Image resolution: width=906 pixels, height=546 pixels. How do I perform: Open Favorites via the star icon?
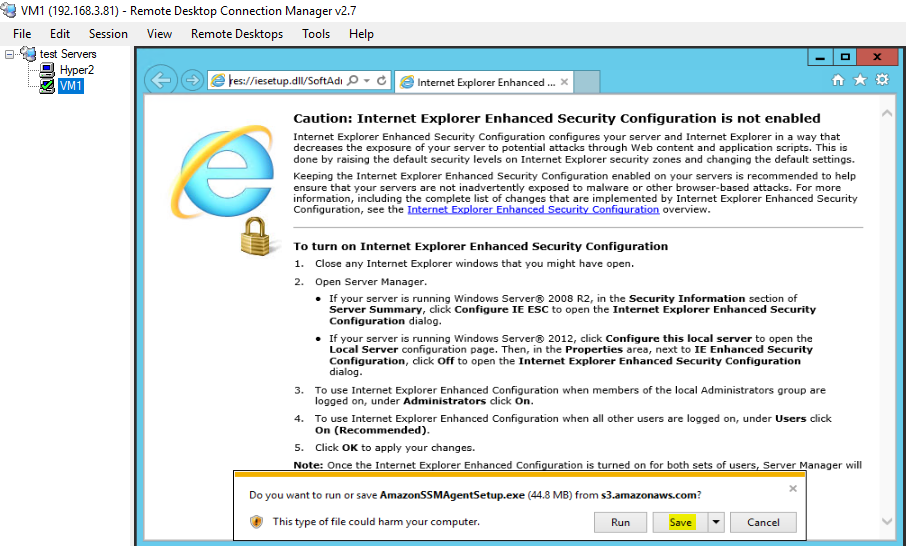click(860, 80)
